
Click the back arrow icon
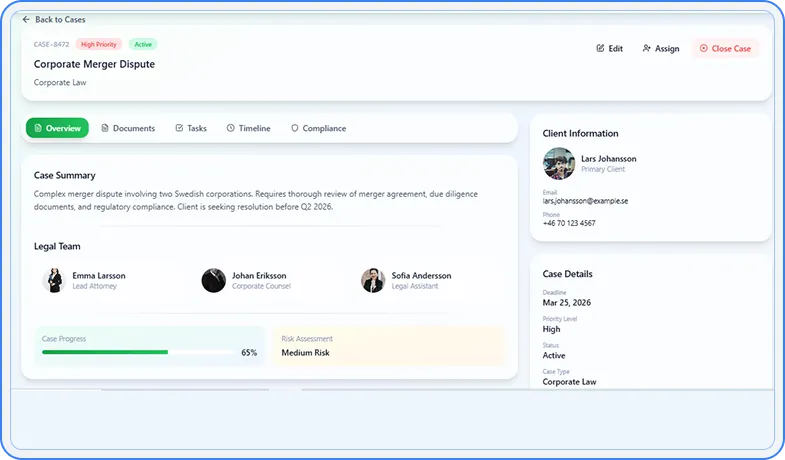(x=26, y=19)
